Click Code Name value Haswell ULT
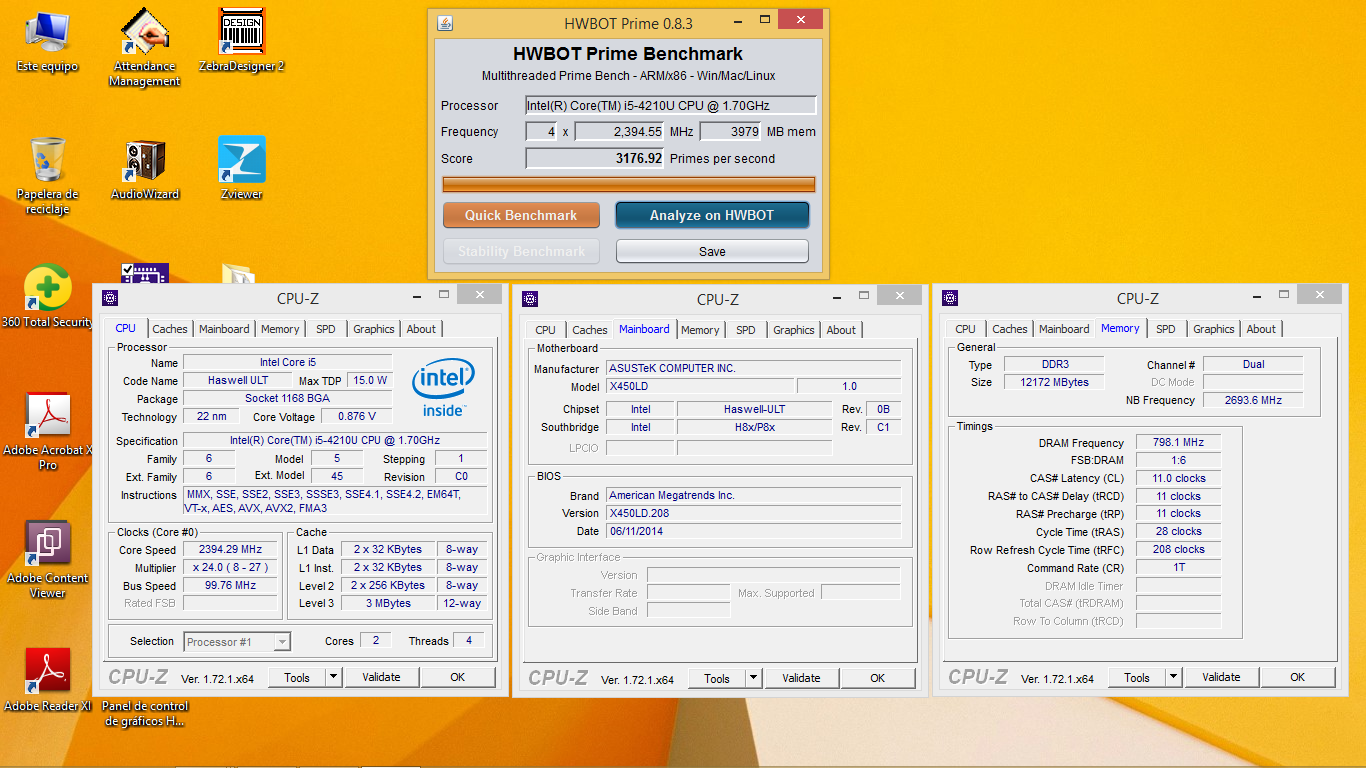Screen dimensions: 1366x768 coord(237,380)
